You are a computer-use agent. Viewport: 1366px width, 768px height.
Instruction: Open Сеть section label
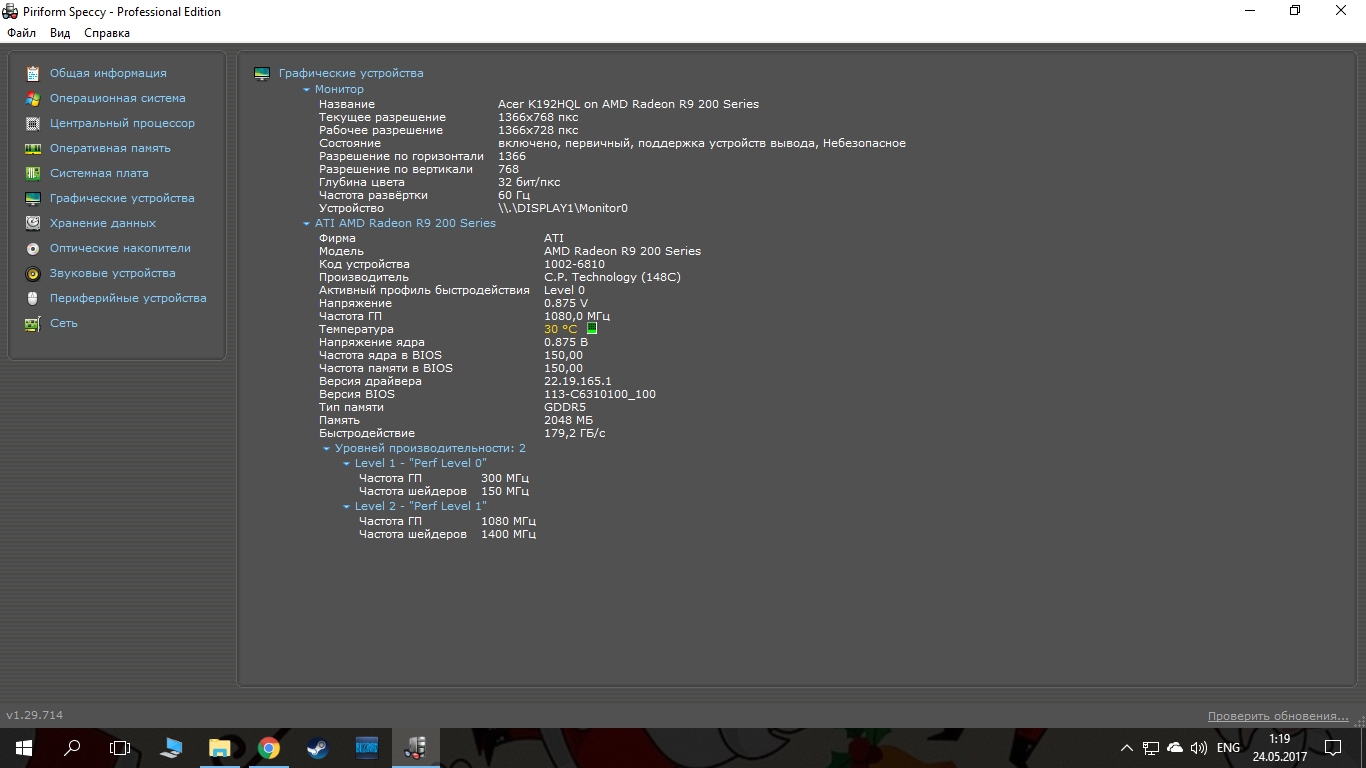point(64,323)
